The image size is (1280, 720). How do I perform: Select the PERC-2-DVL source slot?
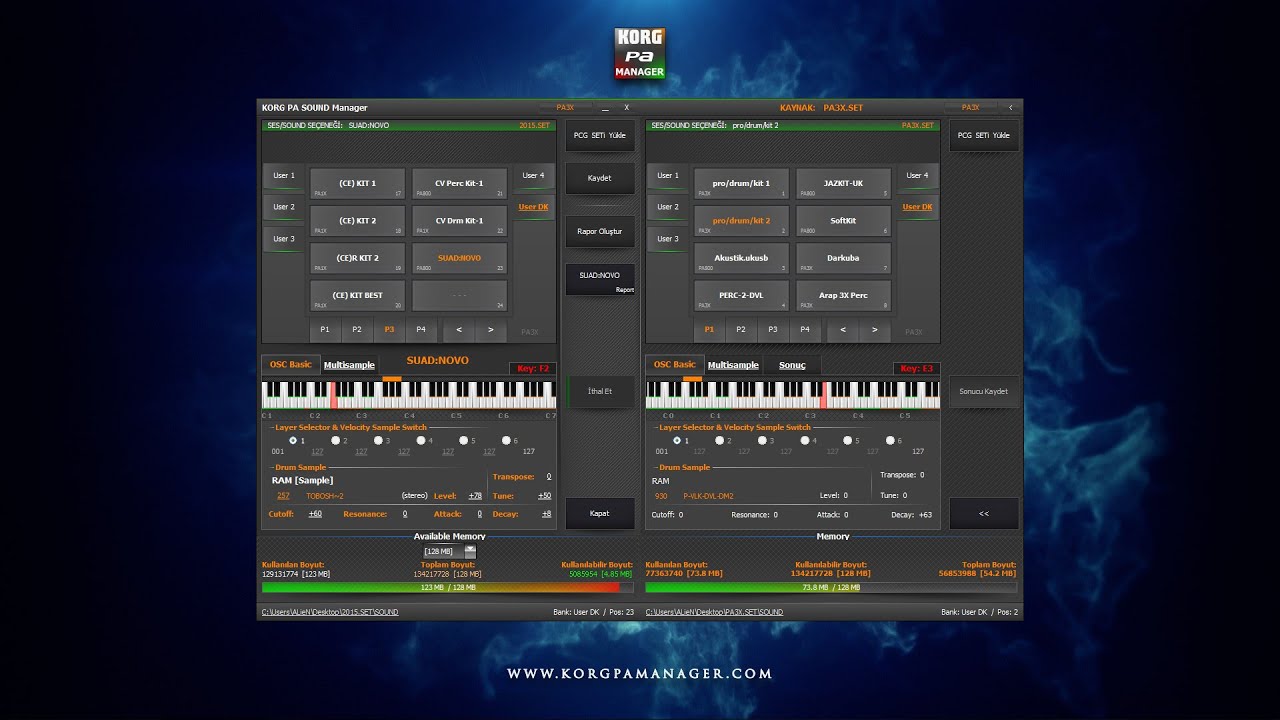tap(742, 295)
